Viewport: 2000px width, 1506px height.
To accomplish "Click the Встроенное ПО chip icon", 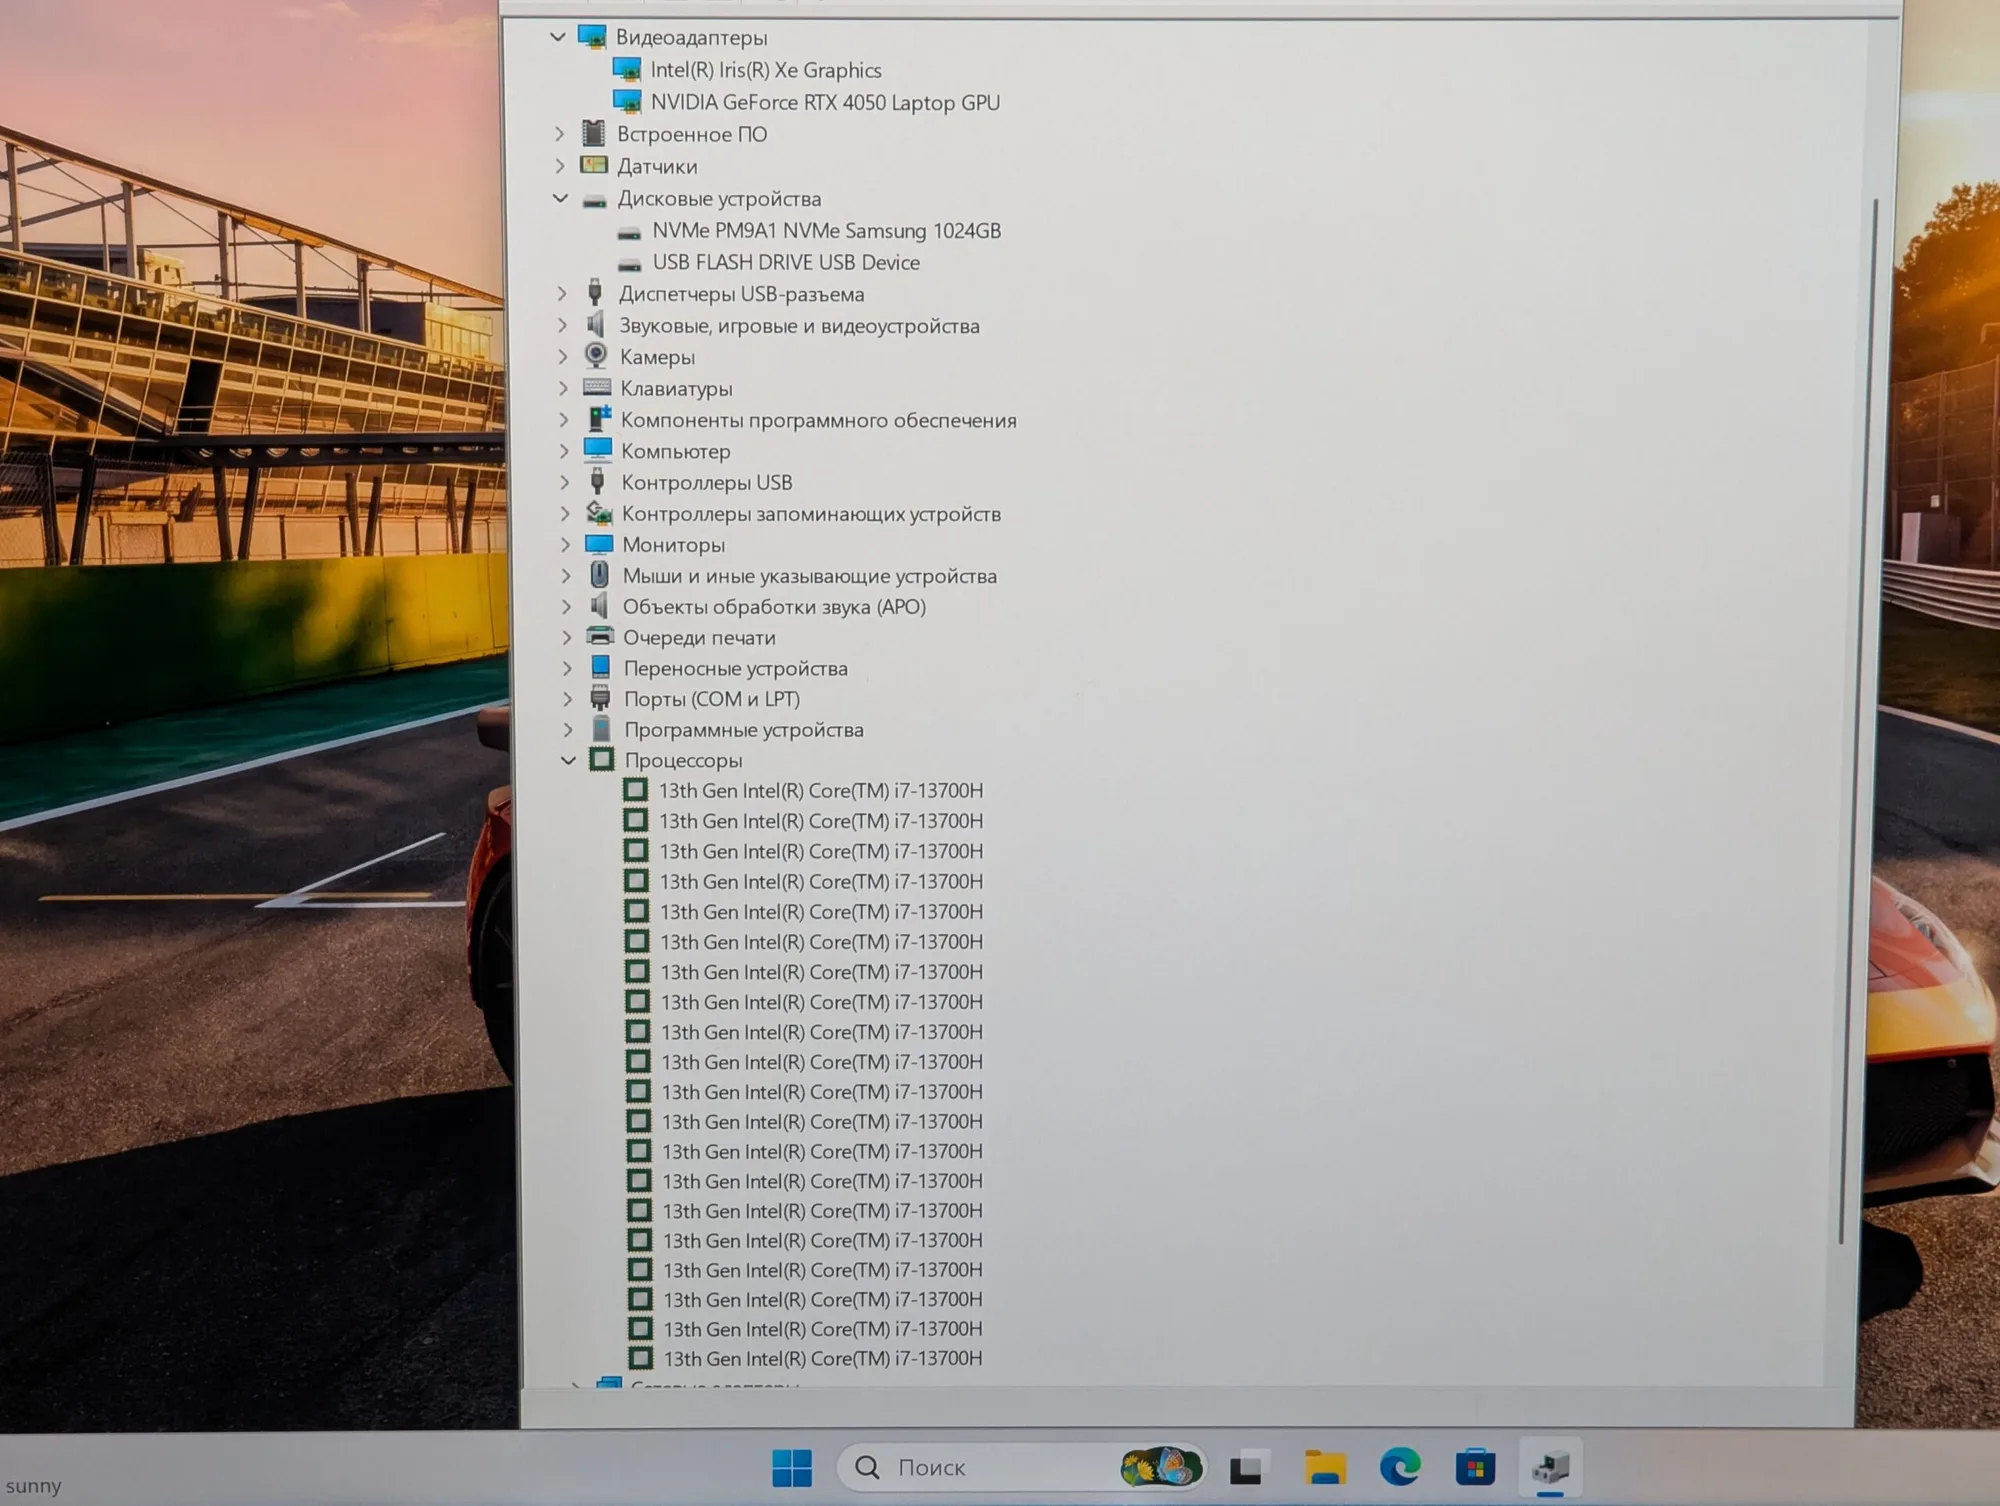I will [594, 133].
